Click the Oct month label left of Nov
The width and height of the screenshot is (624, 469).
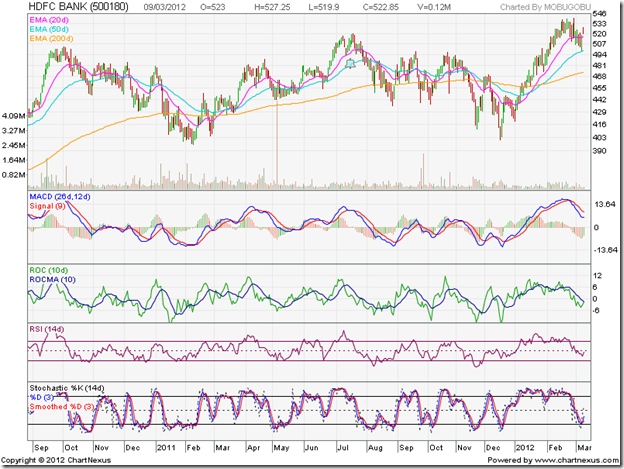pyautogui.click(x=71, y=448)
